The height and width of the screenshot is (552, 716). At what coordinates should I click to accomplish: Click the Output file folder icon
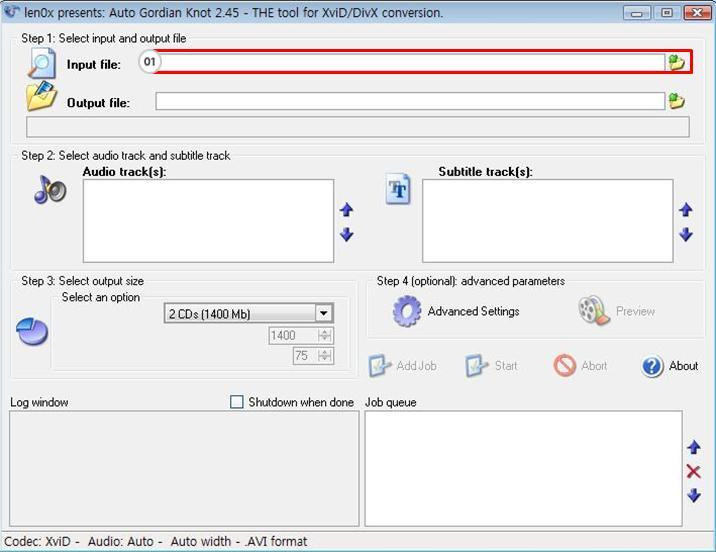coord(42,96)
